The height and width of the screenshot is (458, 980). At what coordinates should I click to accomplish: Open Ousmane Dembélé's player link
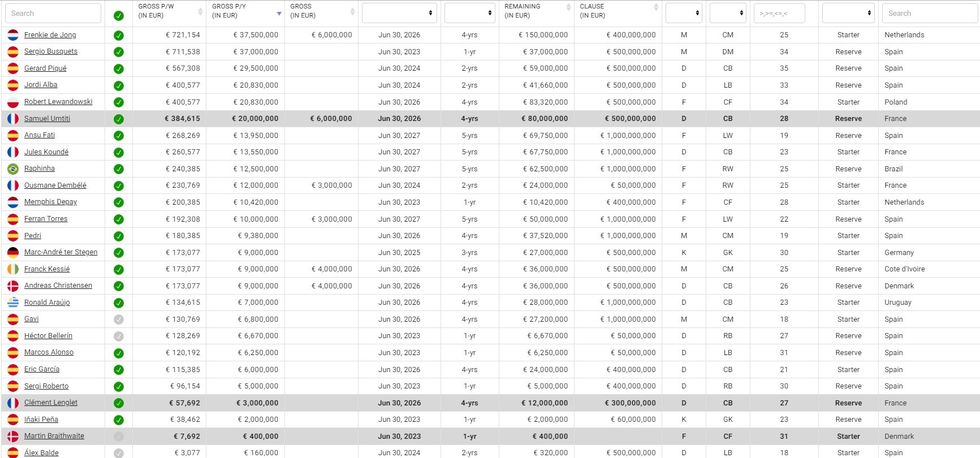point(55,185)
